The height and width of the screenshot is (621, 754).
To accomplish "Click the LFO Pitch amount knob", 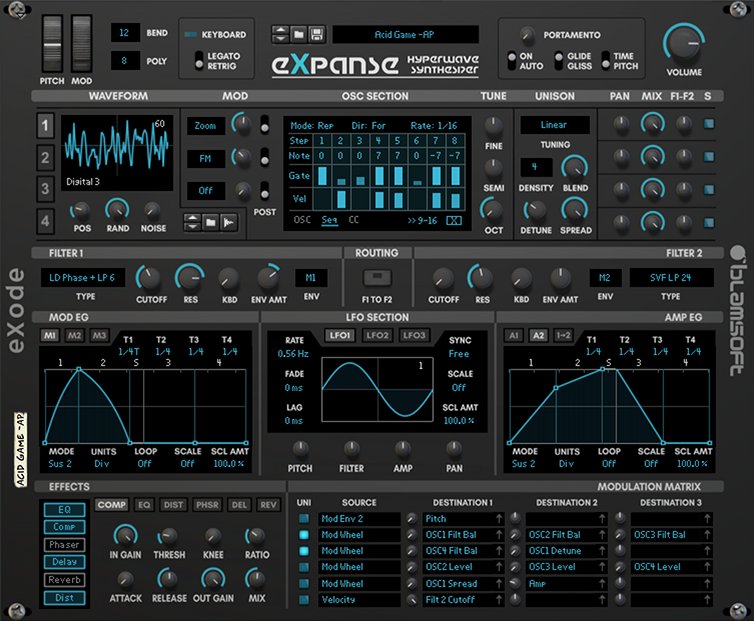I will (301, 449).
